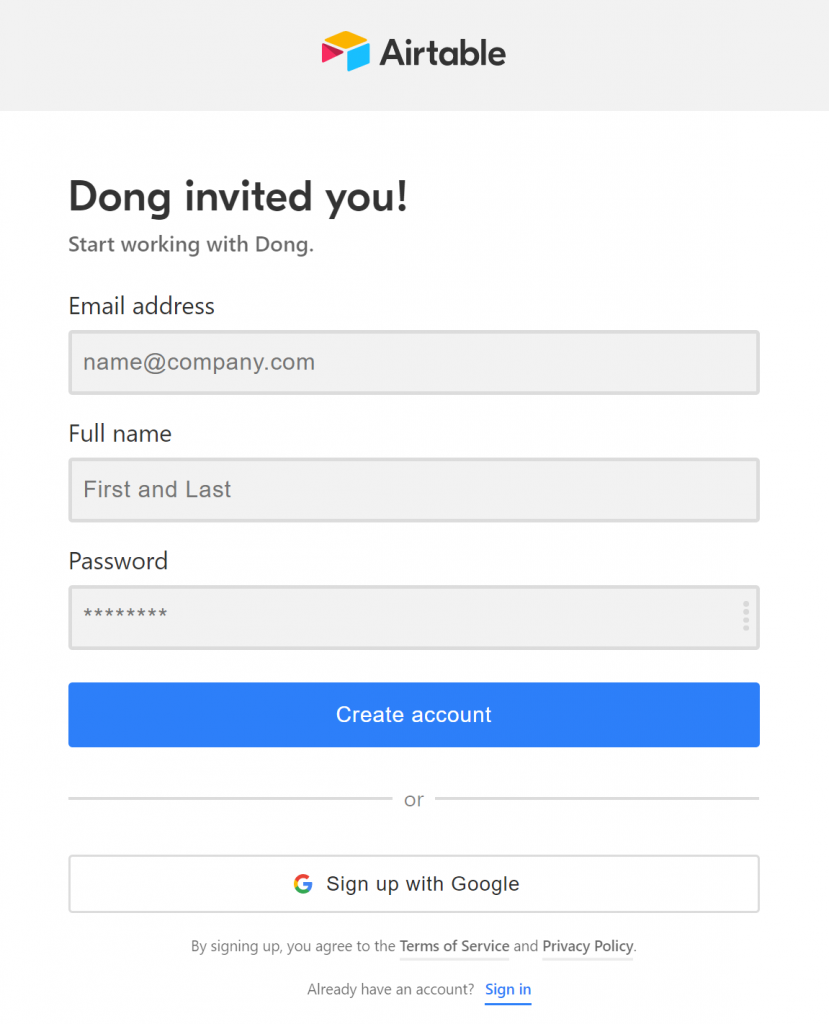Click the Password label
The height and width of the screenshot is (1024, 829).
(118, 561)
